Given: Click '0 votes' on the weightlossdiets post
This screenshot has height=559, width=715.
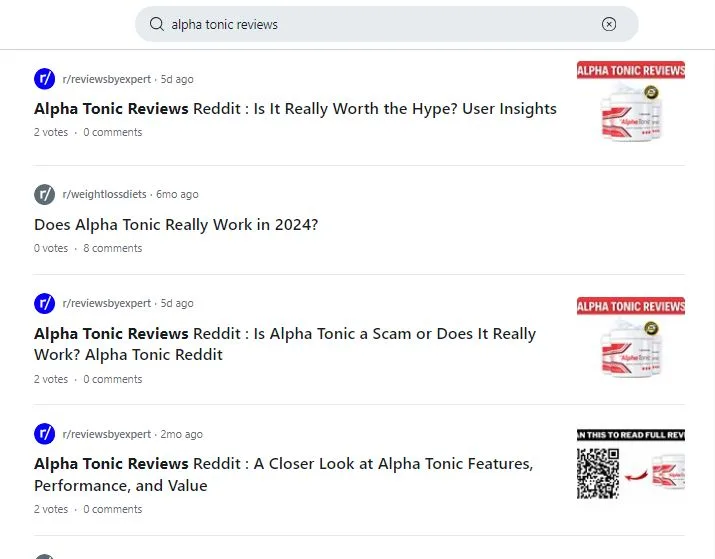Looking at the screenshot, I should [51, 248].
